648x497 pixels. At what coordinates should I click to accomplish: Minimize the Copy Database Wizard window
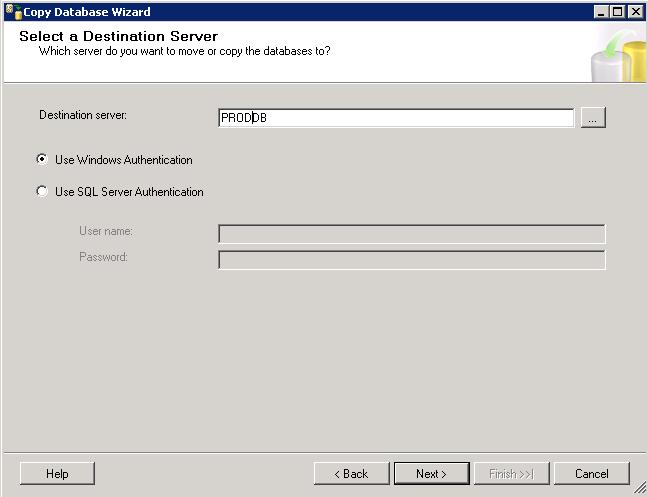pos(601,12)
